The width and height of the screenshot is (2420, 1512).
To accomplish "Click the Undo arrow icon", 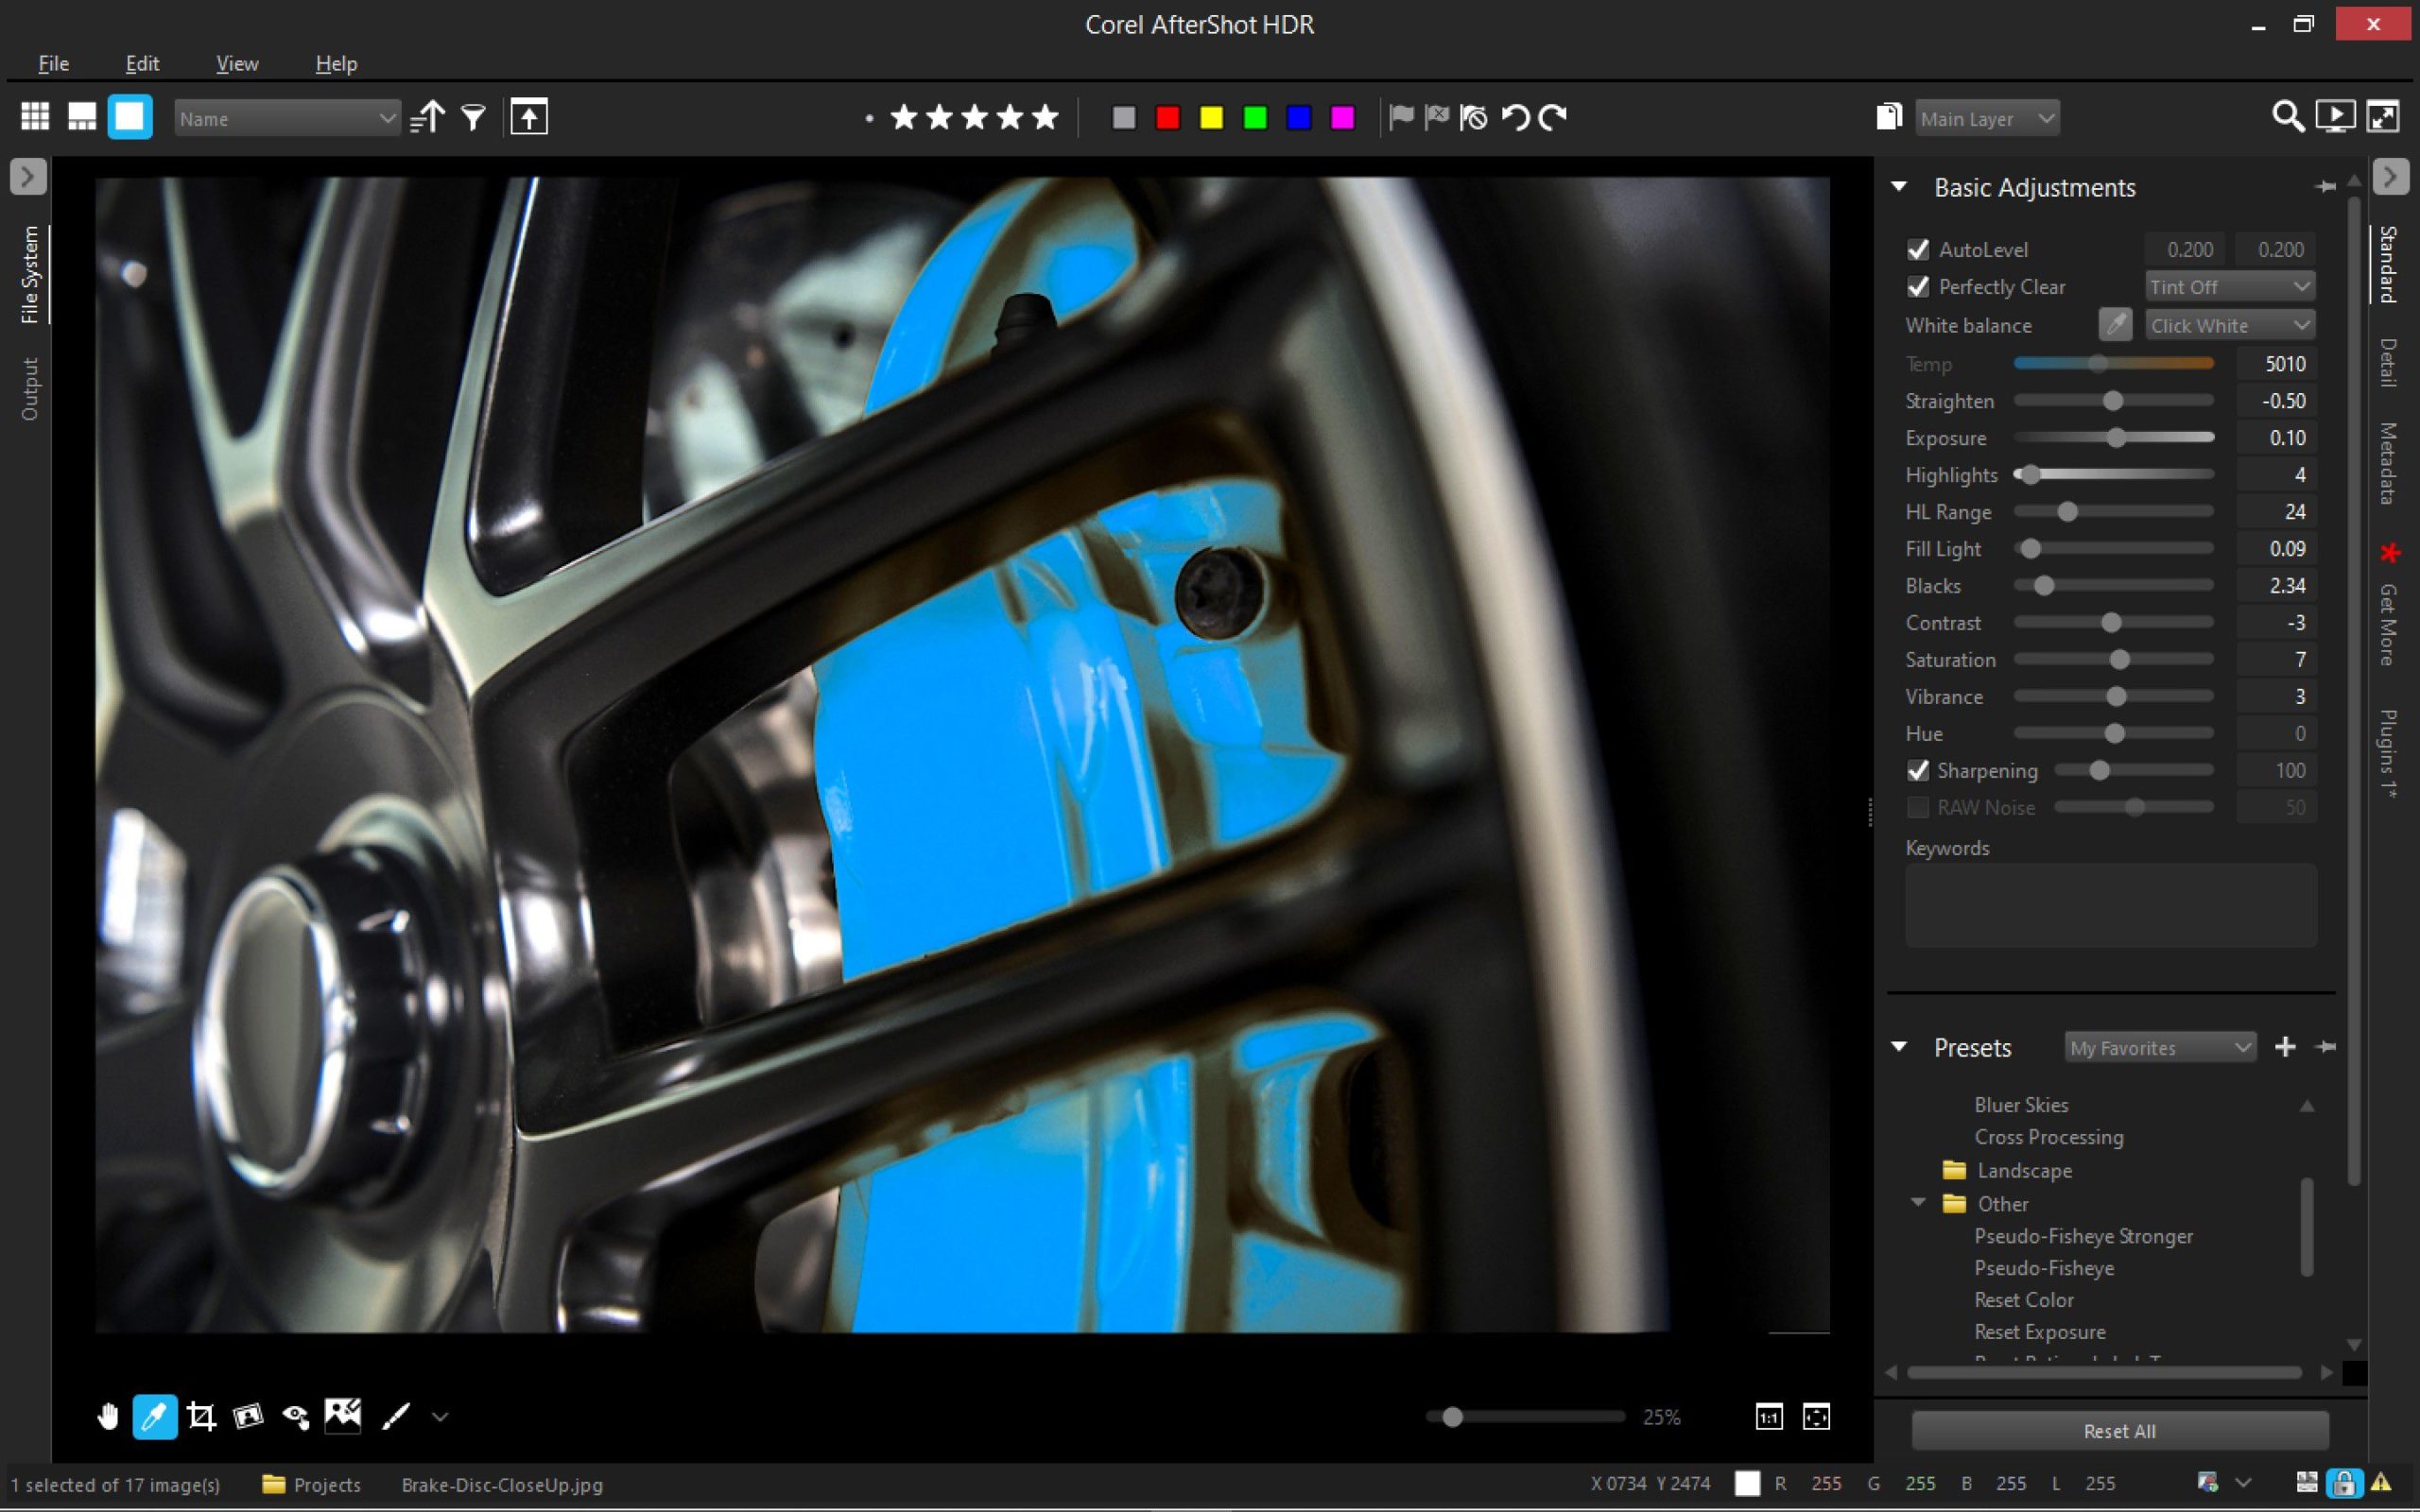I will point(1513,117).
